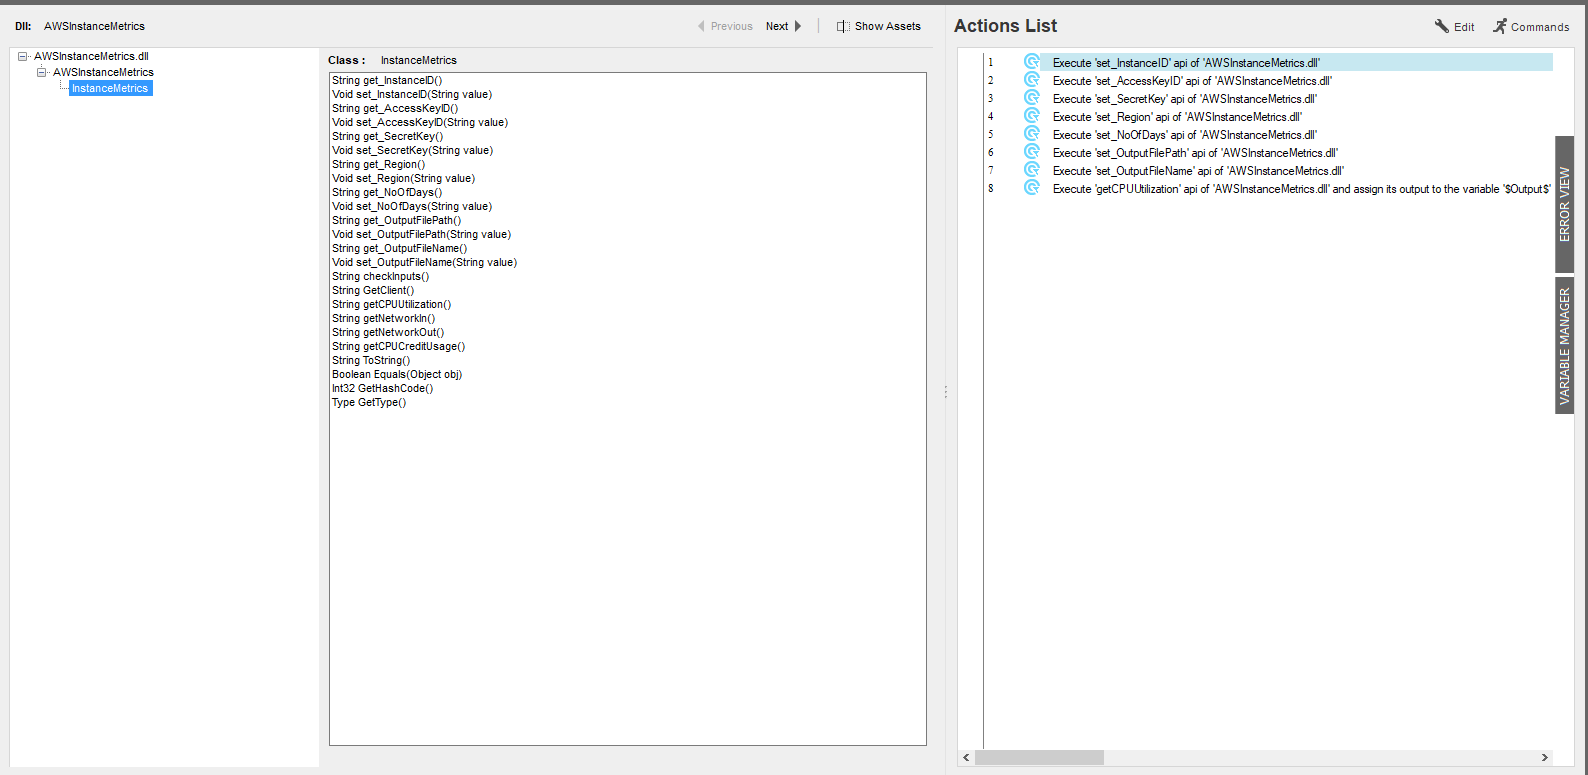Click the Actions List scroll-right arrow
The height and width of the screenshot is (775, 1588).
click(1545, 758)
